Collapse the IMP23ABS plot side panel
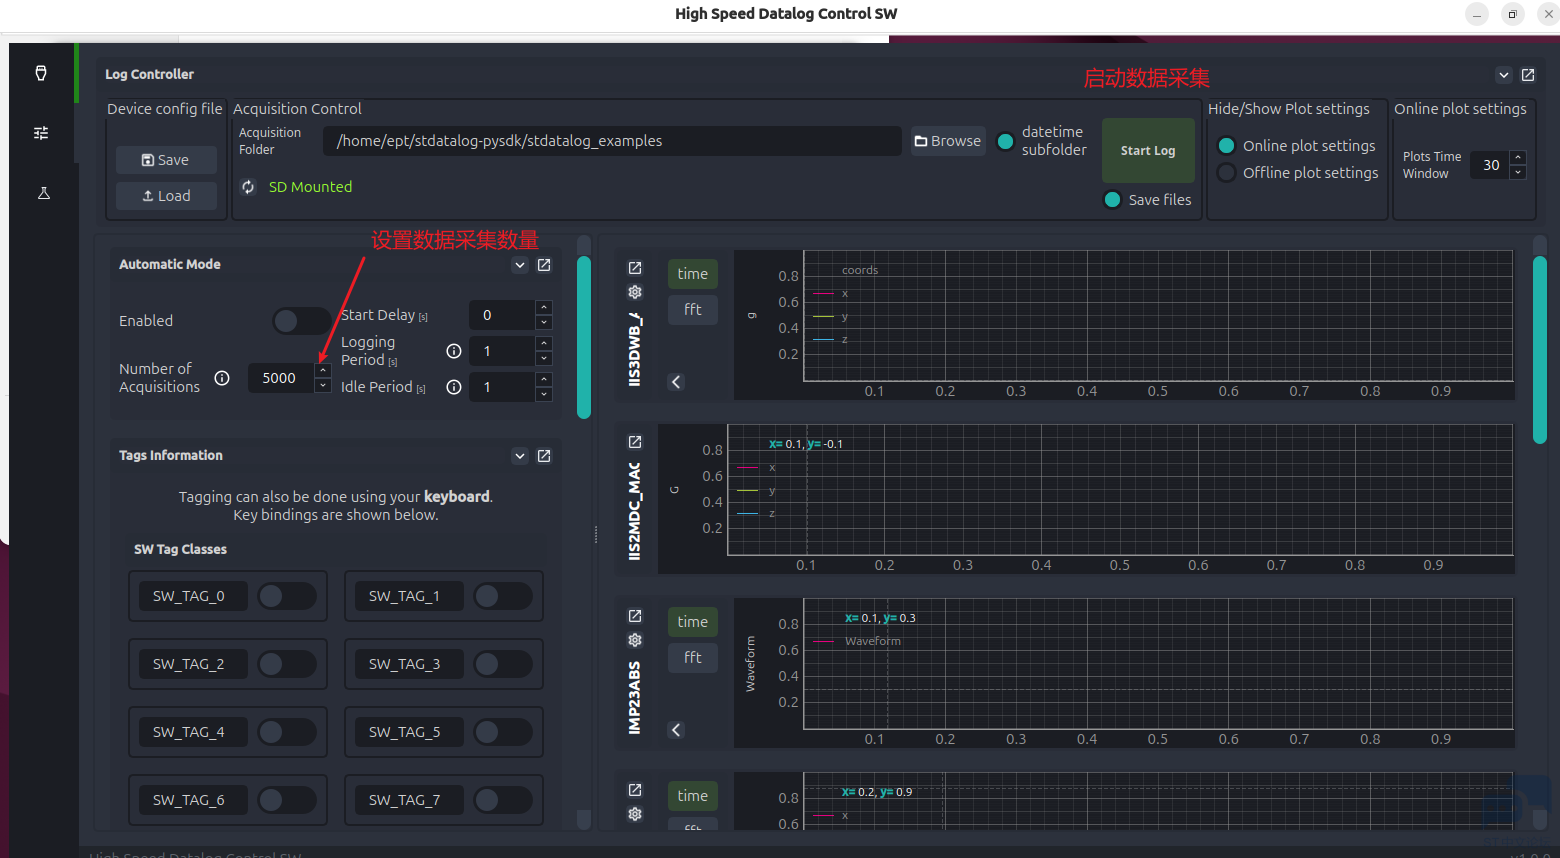The image size is (1560, 858). [676, 730]
